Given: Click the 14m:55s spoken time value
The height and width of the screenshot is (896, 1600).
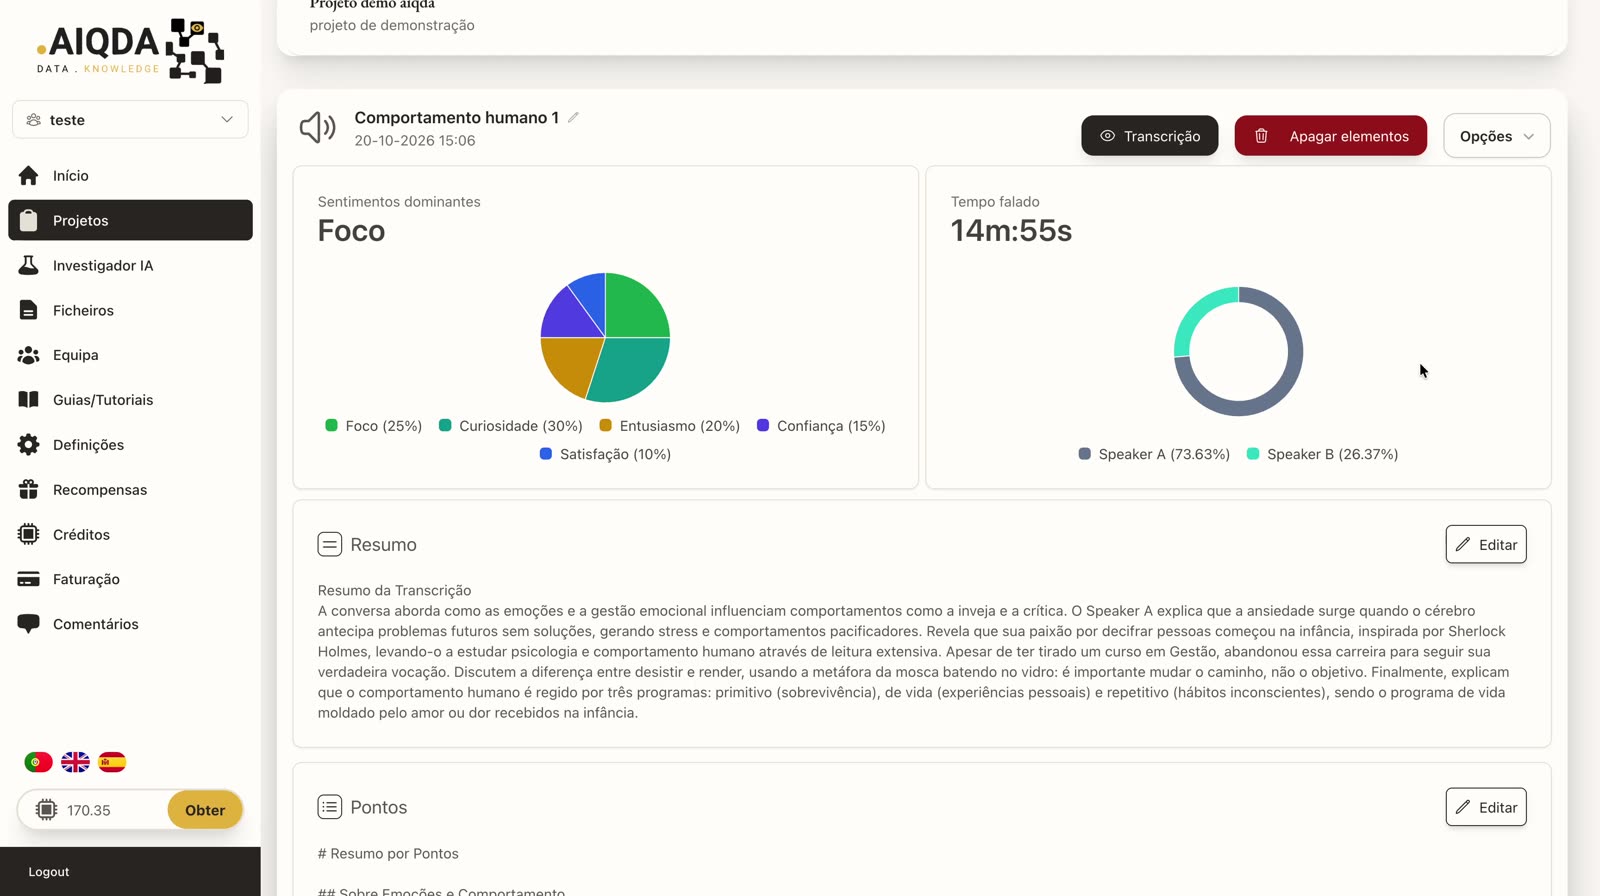Looking at the screenshot, I should (1011, 231).
